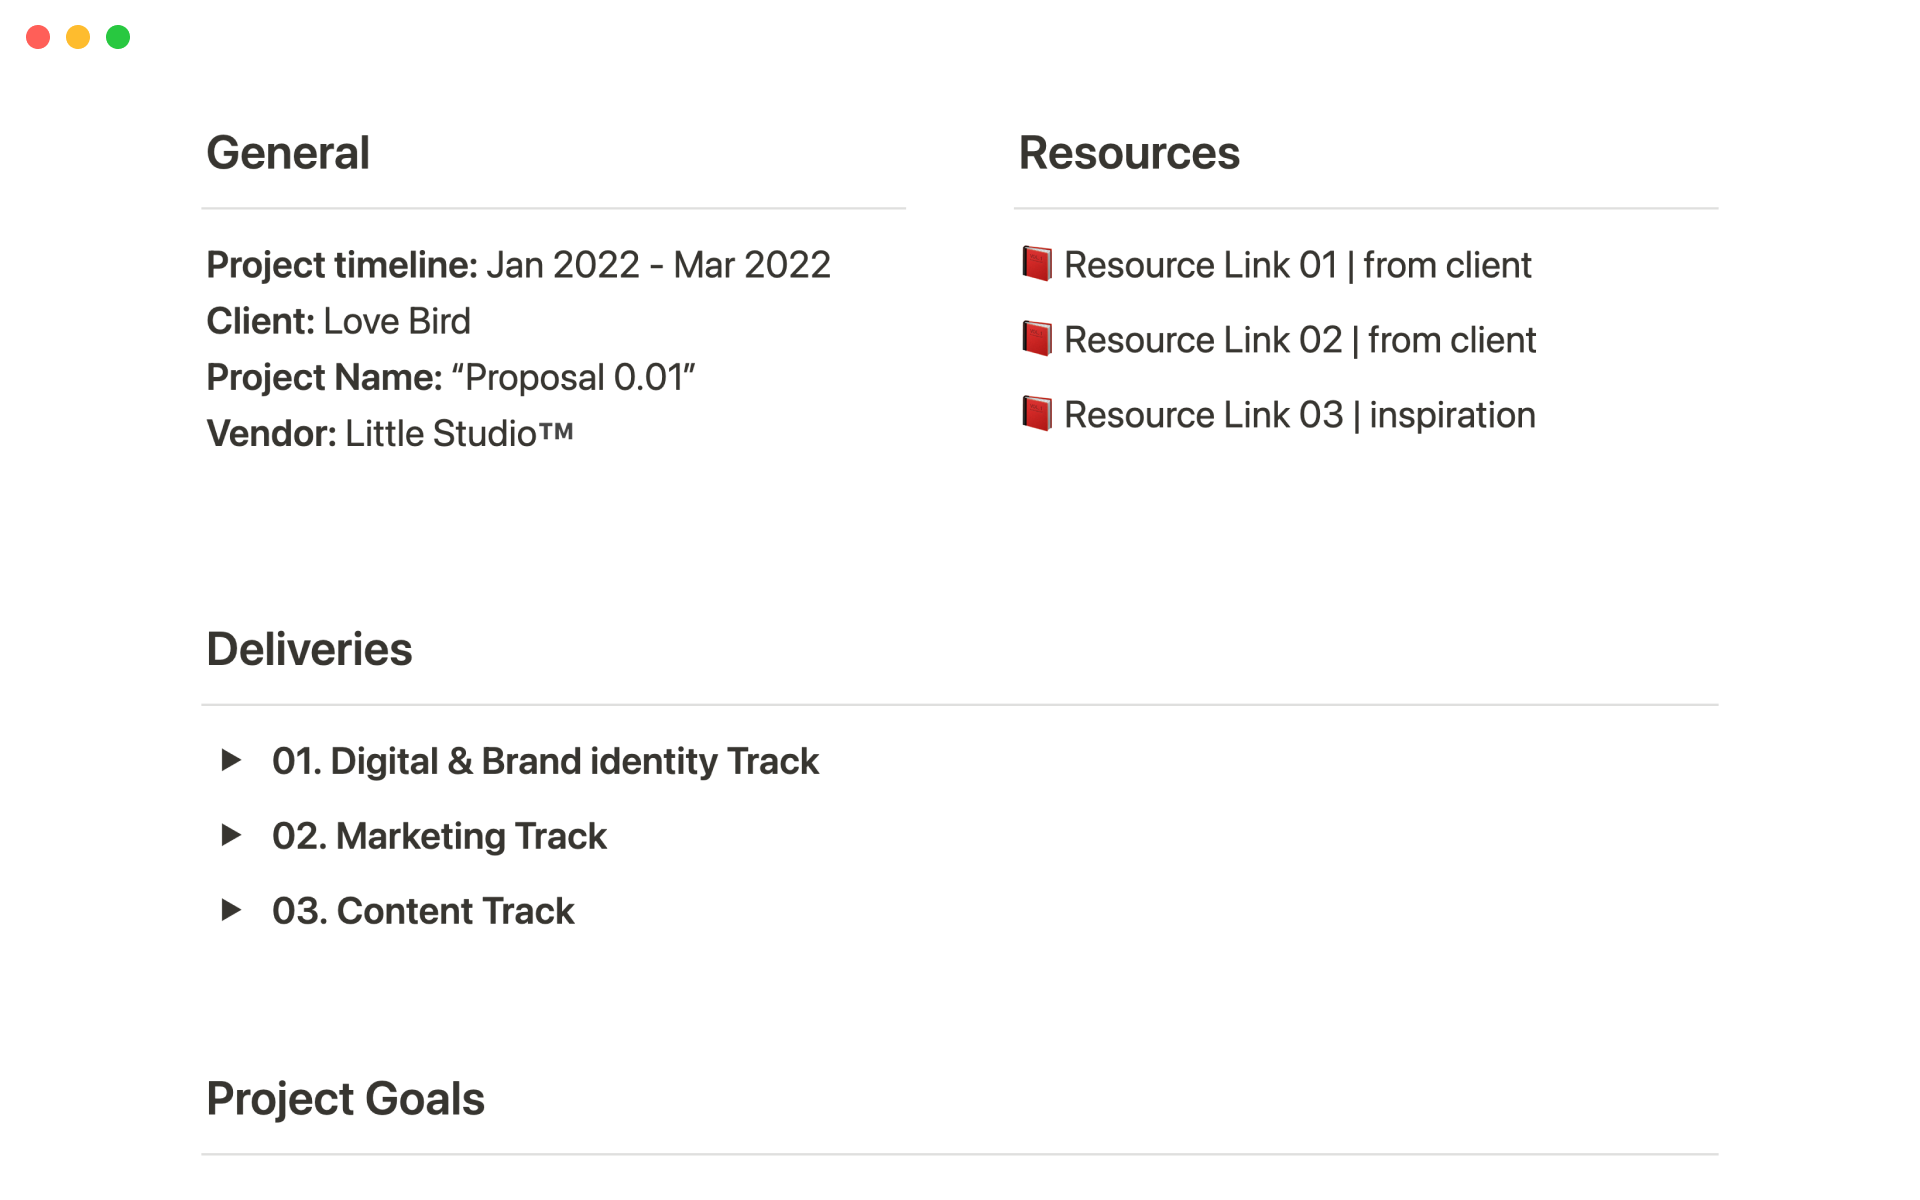
Task: Click the green fullscreen window button
Action: pos(118,37)
